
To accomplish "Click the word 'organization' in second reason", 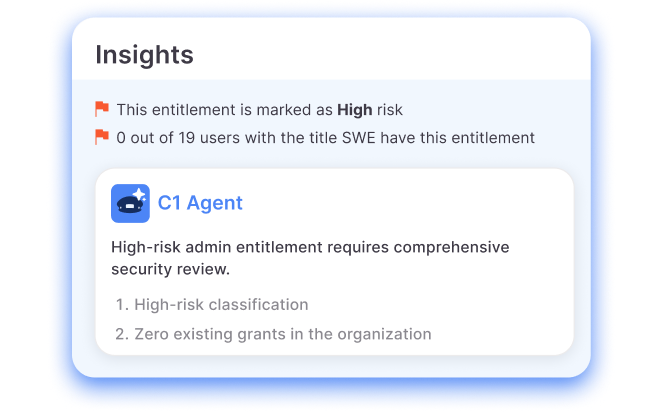I will pos(385,334).
